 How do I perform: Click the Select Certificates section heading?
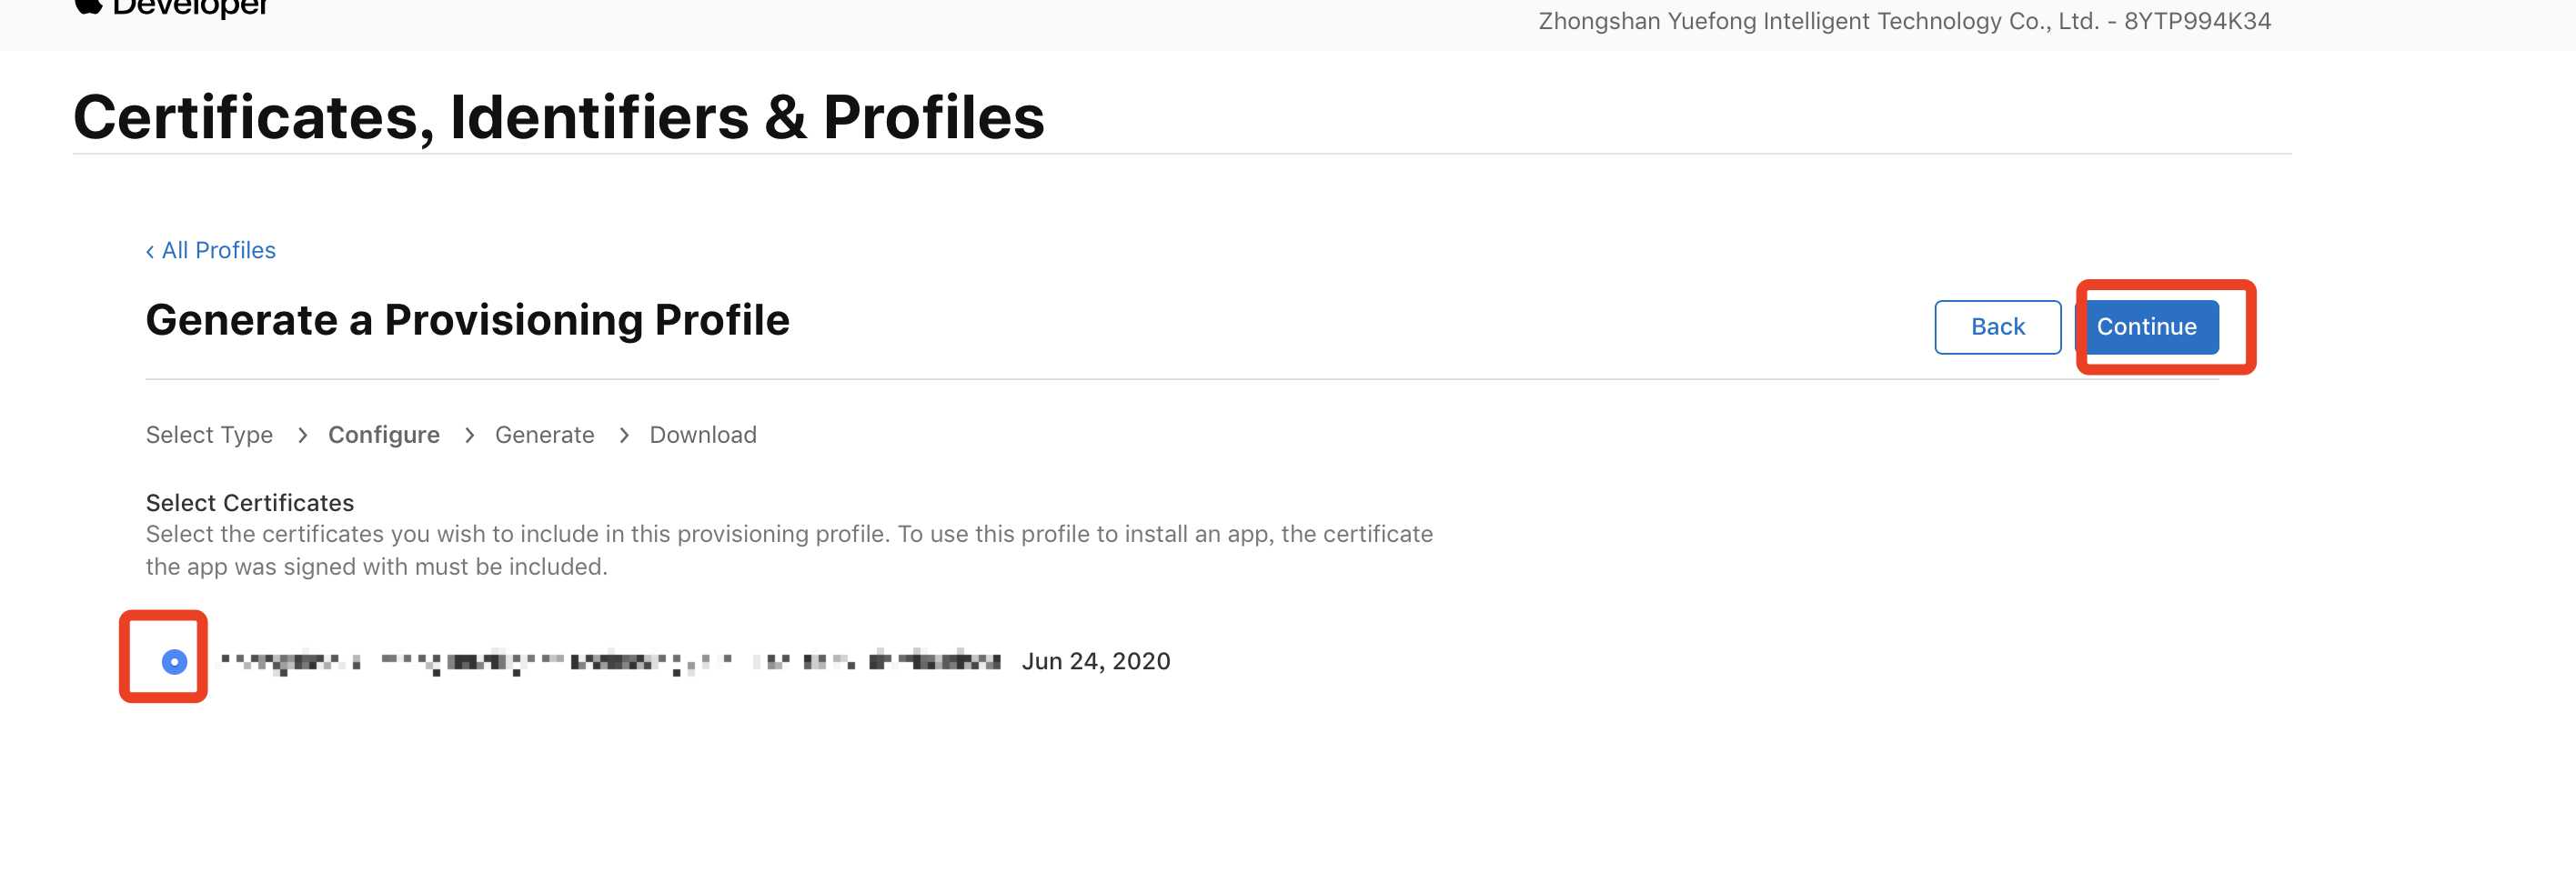250,502
